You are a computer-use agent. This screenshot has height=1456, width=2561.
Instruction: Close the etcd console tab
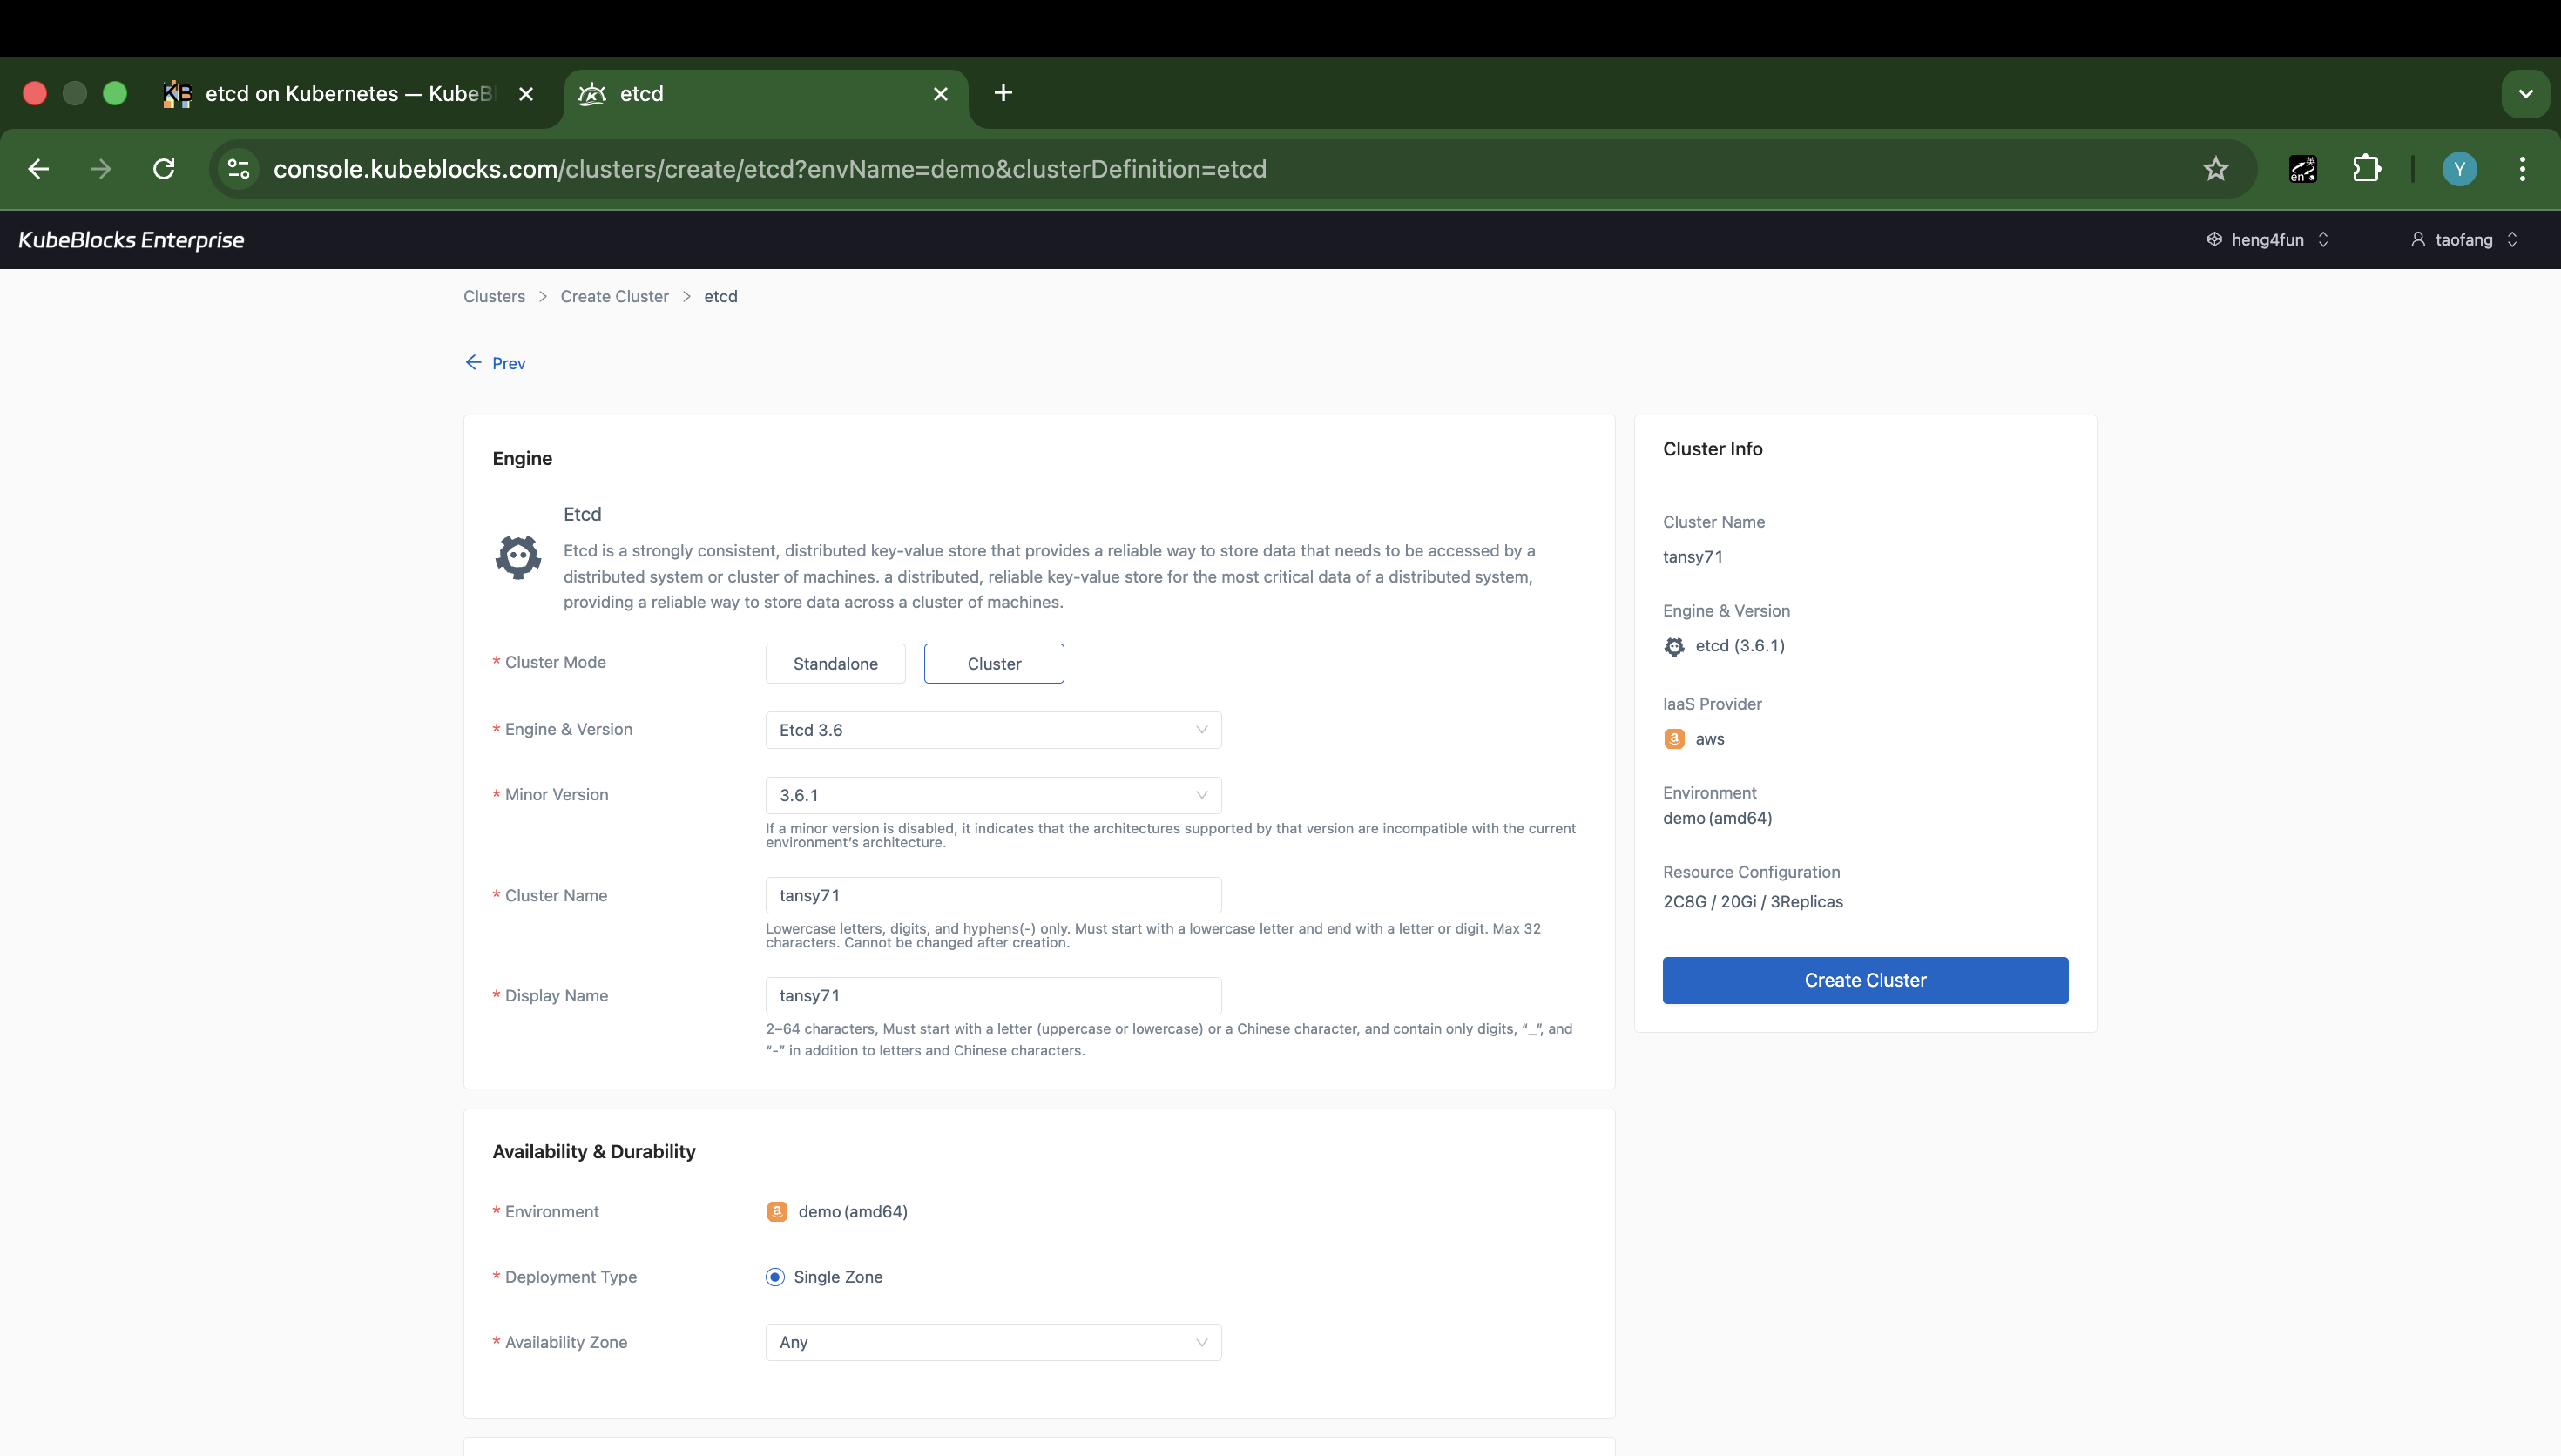tap(940, 94)
